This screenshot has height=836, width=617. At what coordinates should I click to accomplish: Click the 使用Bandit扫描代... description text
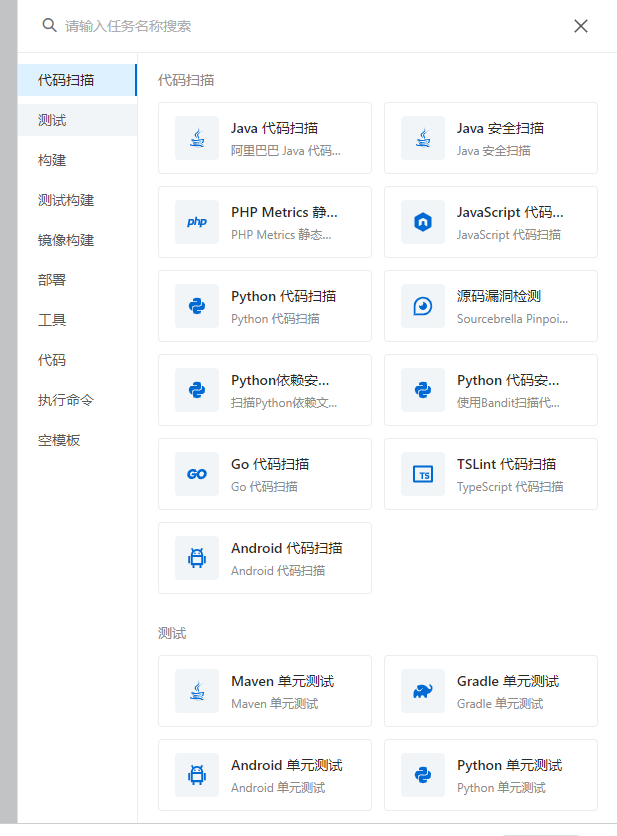coord(508,403)
